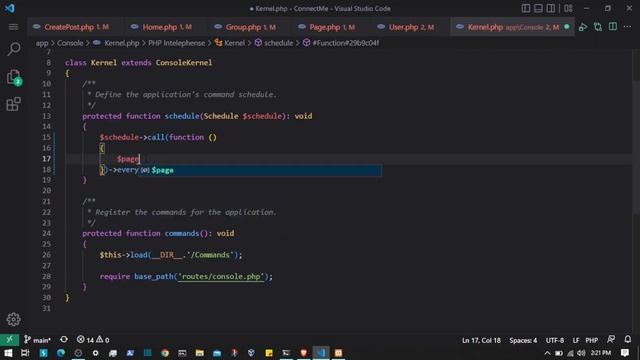The height and width of the screenshot is (360, 640).
Task: Open the Manage gear in activity bar
Action: (13, 319)
